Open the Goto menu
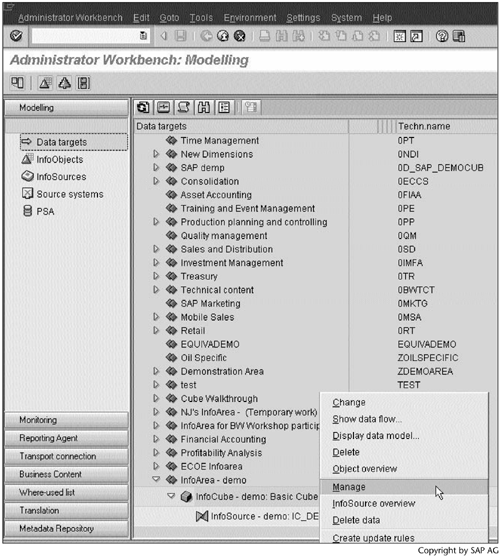The width and height of the screenshot is (500, 559). point(169,17)
